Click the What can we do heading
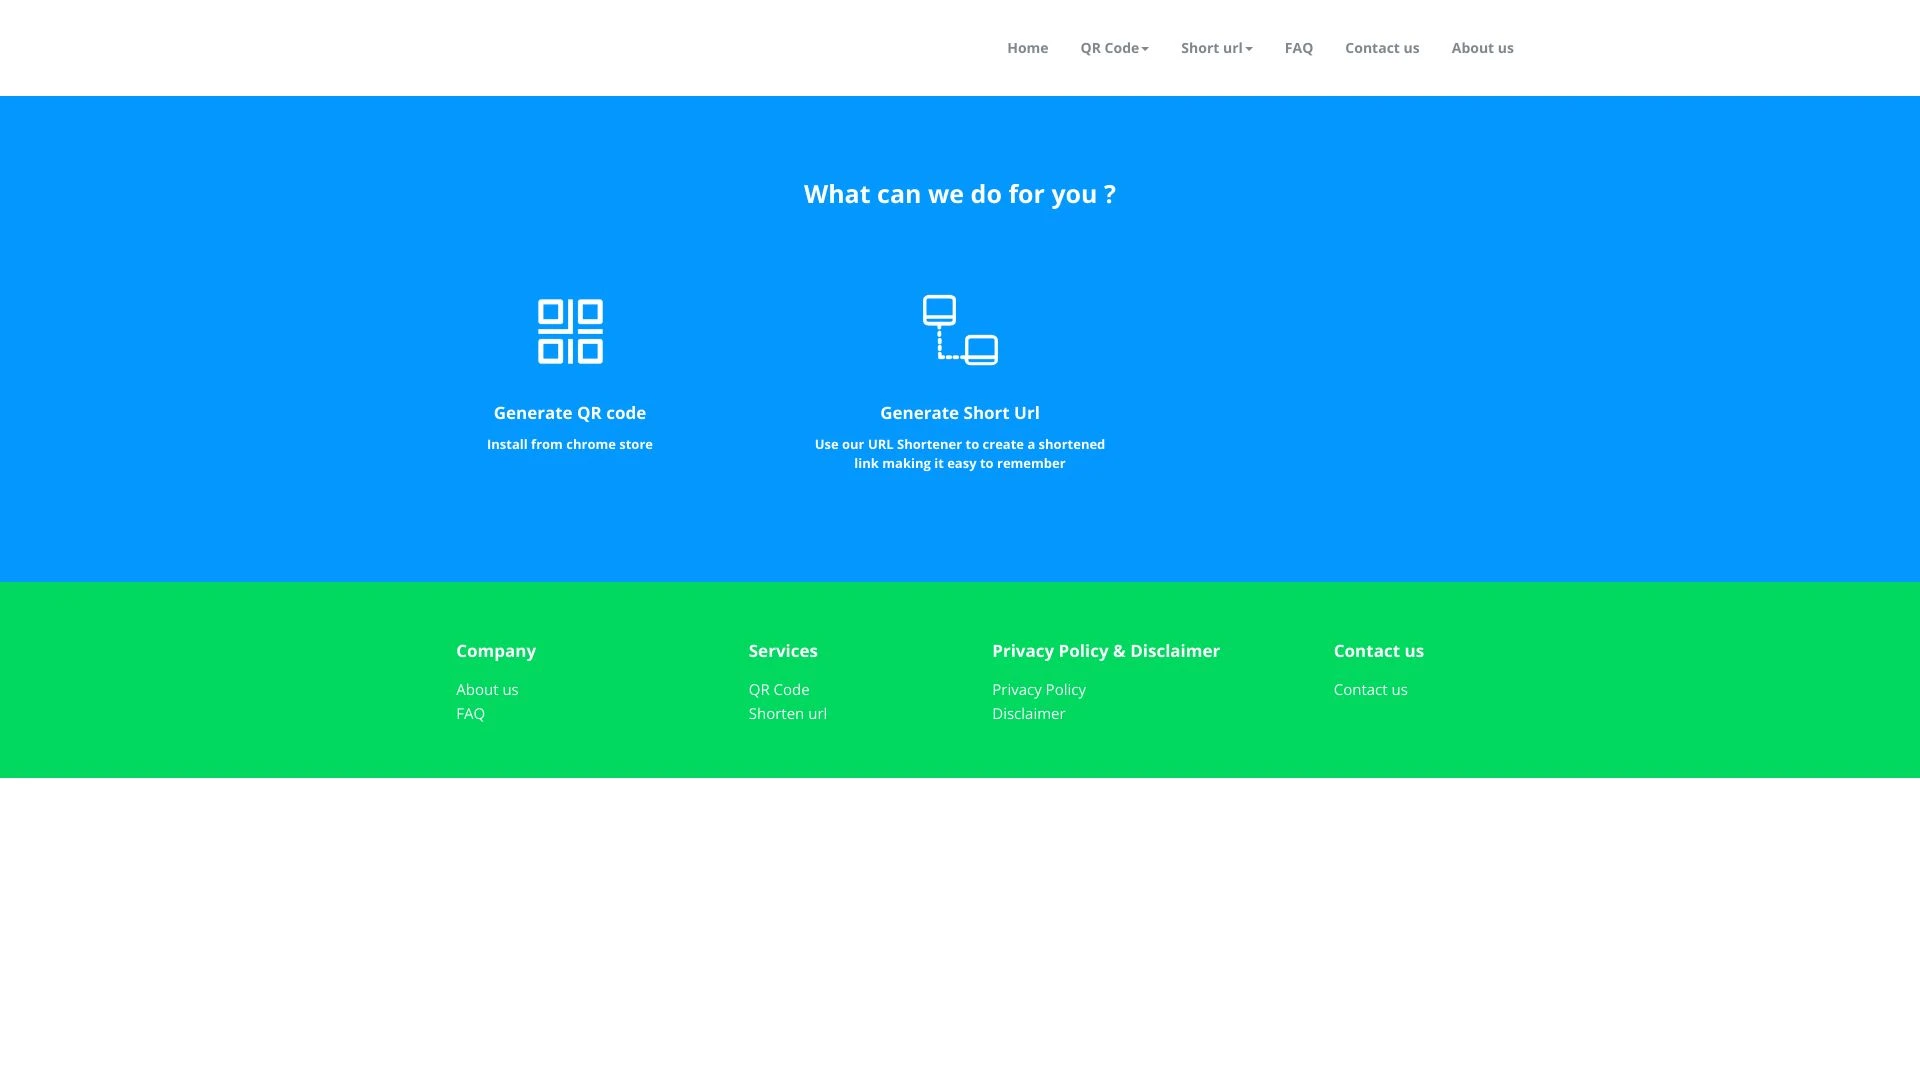This screenshot has width=1920, height=1080. pos(959,194)
